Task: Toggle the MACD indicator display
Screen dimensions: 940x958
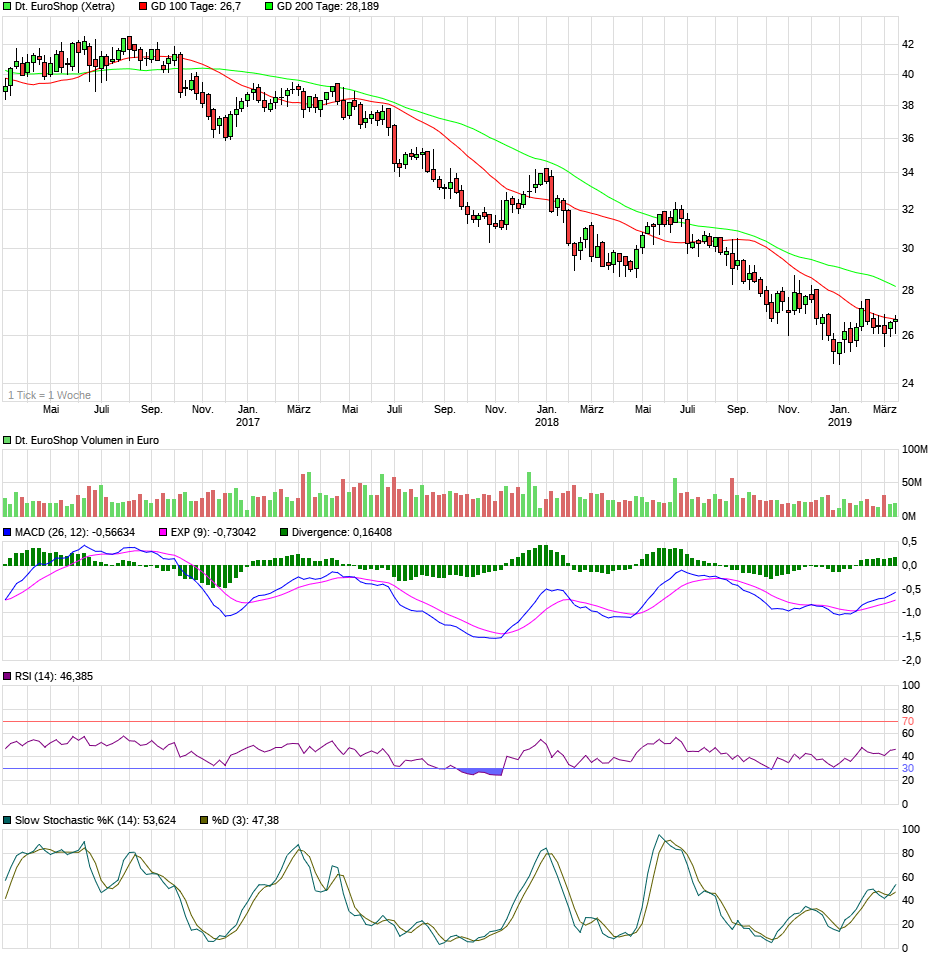Action: [8, 530]
